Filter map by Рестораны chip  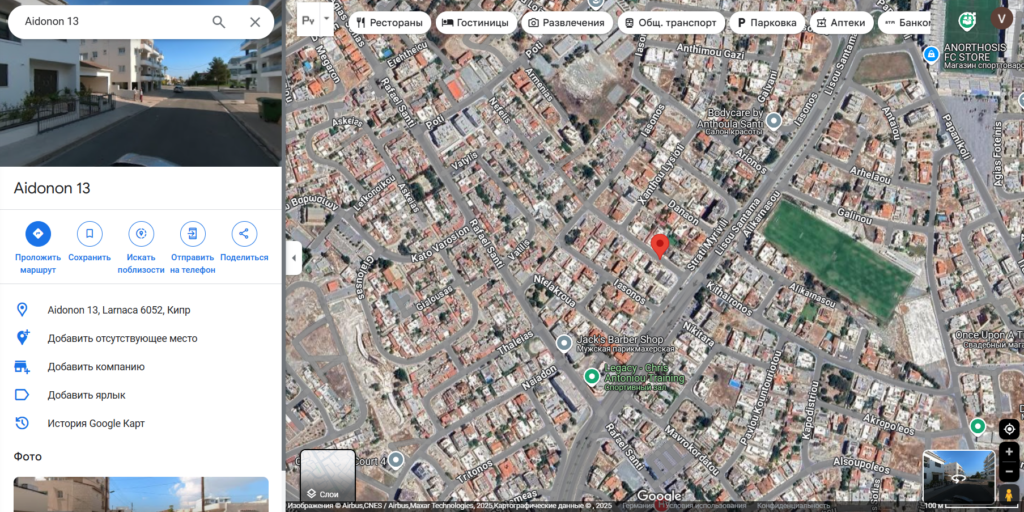[390, 23]
